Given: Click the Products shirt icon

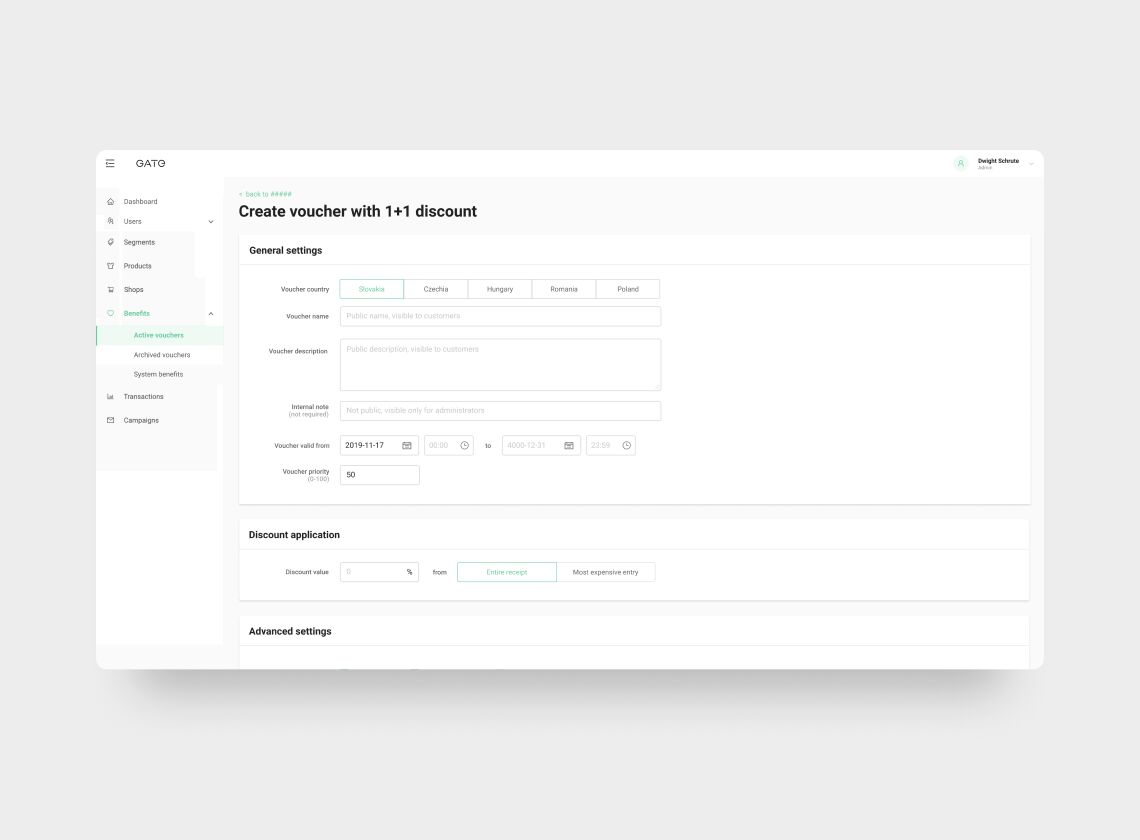Looking at the screenshot, I should pos(111,266).
